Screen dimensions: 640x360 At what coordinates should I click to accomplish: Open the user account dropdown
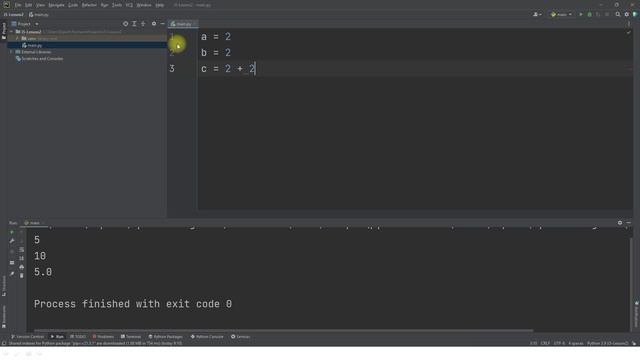(537, 14)
